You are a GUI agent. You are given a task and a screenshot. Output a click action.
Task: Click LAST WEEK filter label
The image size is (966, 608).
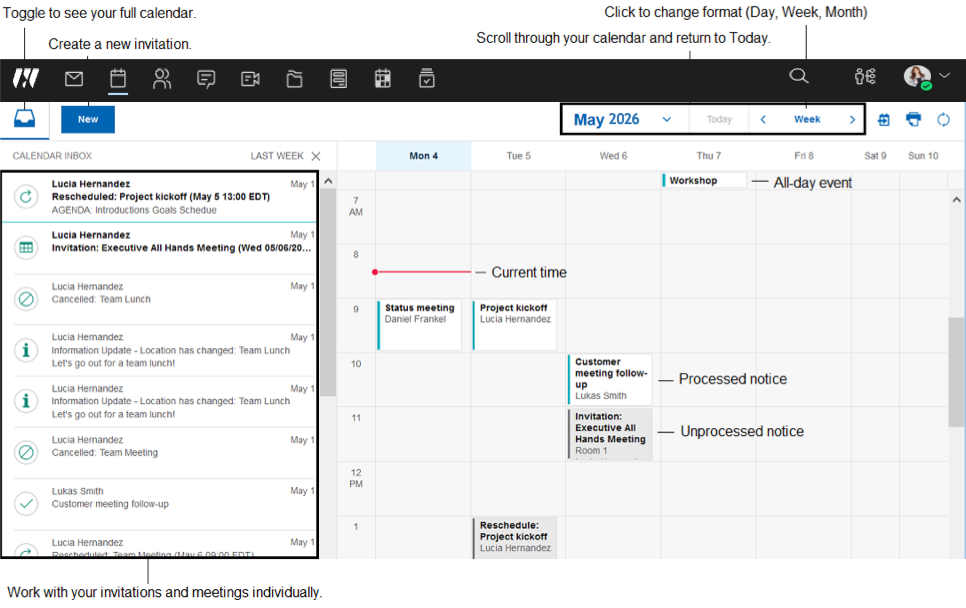click(277, 156)
